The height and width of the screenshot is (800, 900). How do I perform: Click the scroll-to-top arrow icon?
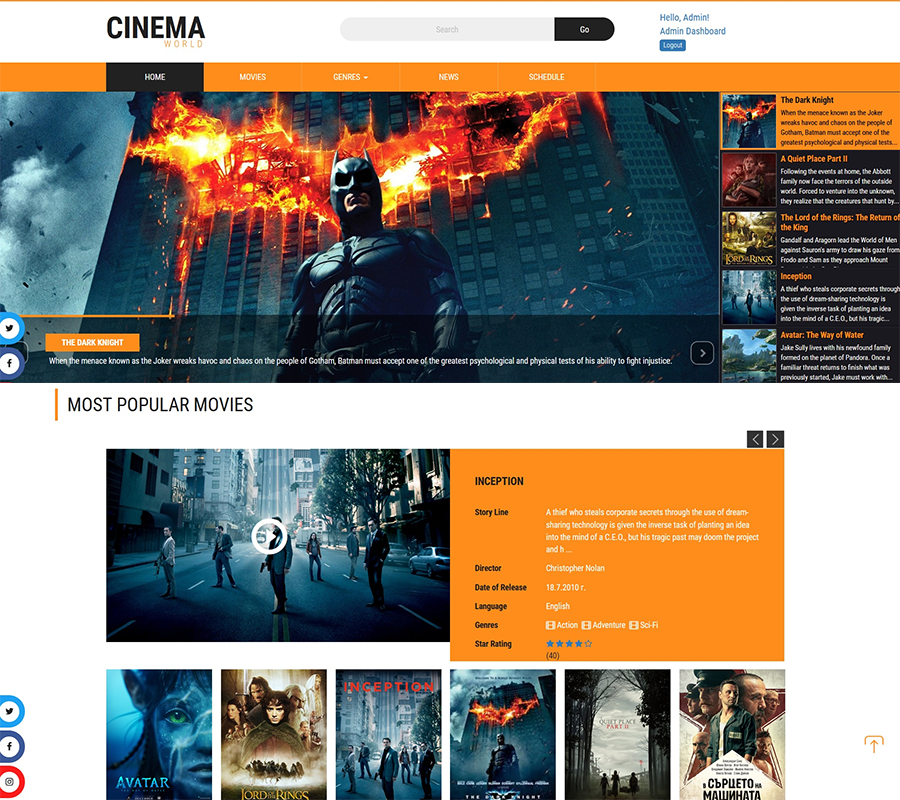[873, 745]
